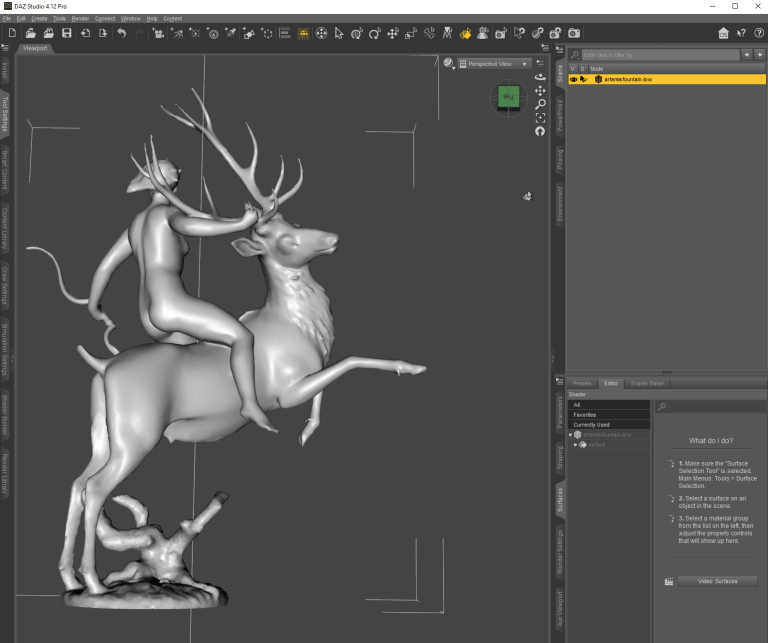The height and width of the screenshot is (643, 768).
Task: Click the viewport orbit rotate control
Action: (540, 77)
